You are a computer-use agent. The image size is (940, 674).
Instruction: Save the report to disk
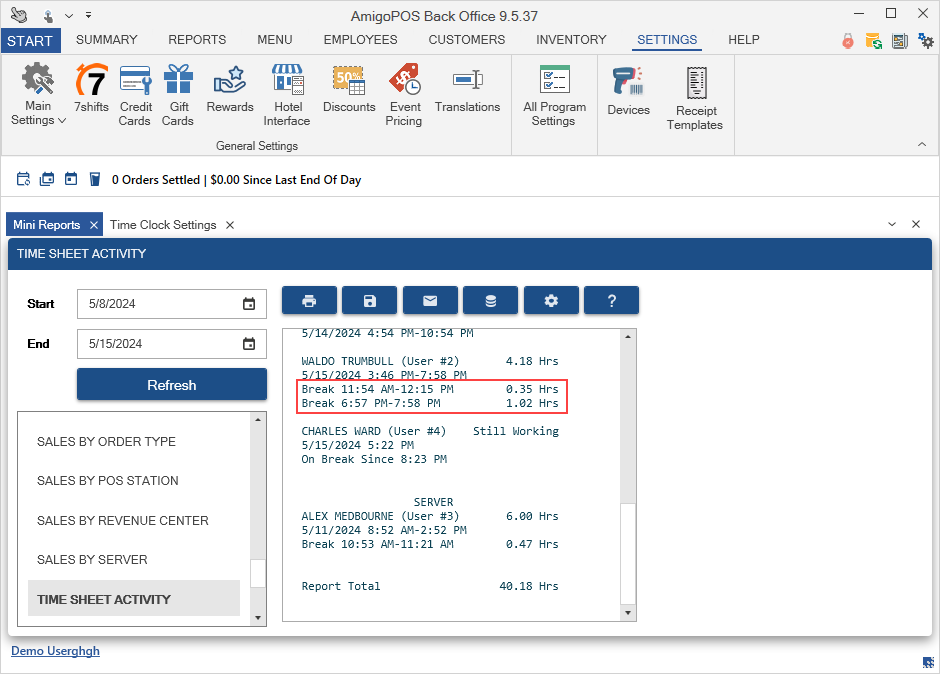[x=369, y=301]
